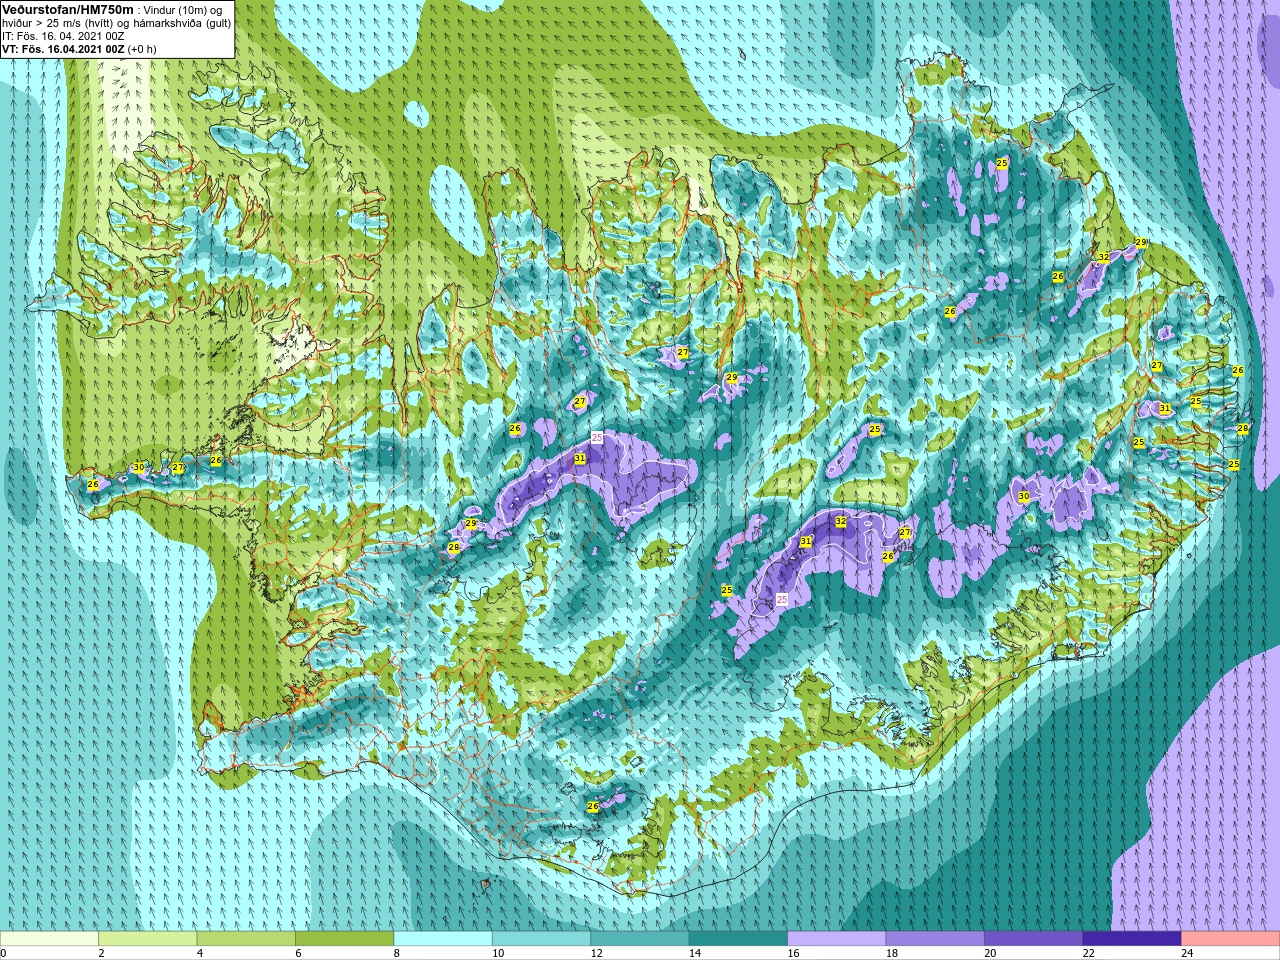Select the scale tick label 24
Image resolution: width=1280 pixels, height=960 pixels.
[1188, 953]
